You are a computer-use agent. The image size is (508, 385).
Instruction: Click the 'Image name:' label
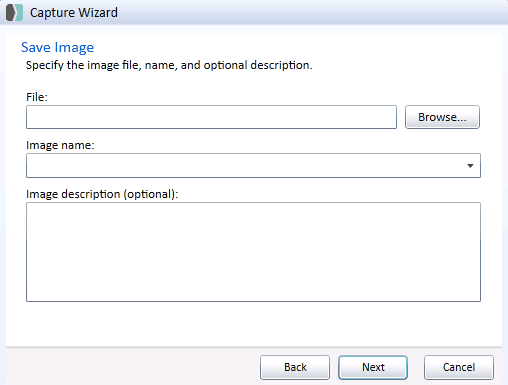tap(60, 145)
